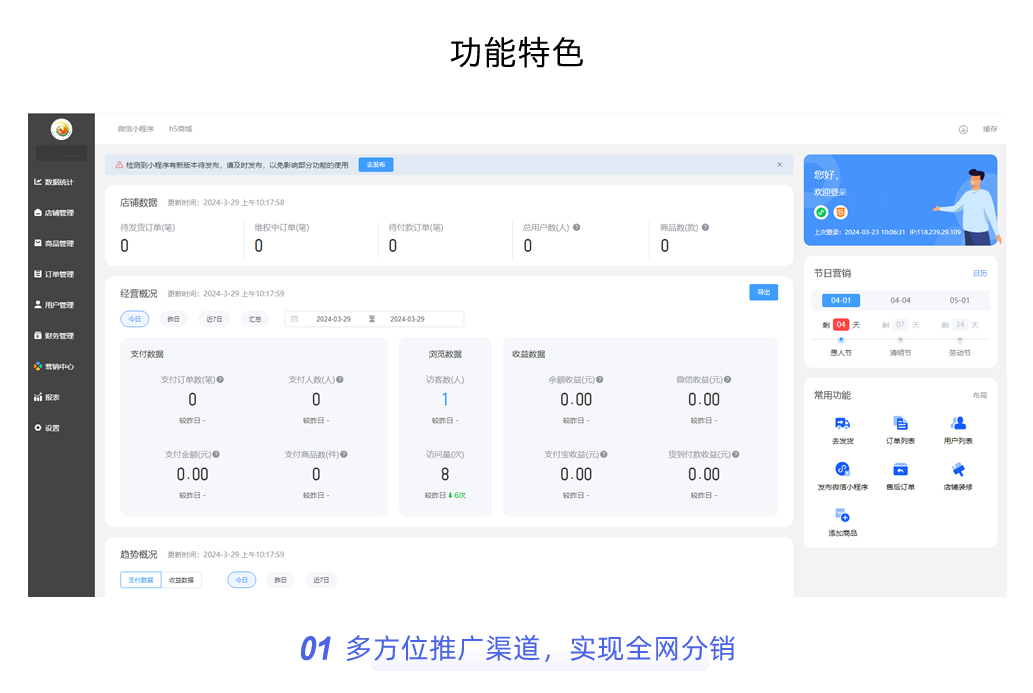Click the 导出 export button

tap(763, 292)
